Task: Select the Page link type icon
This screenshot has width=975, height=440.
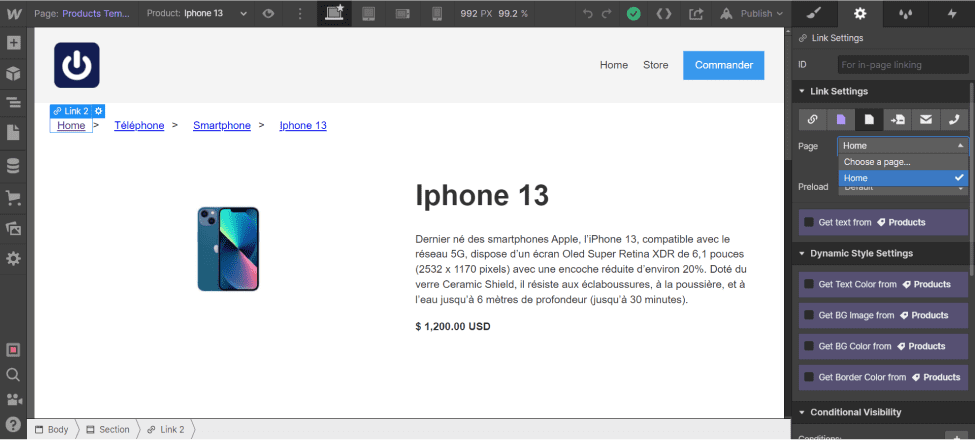Action: click(869, 120)
